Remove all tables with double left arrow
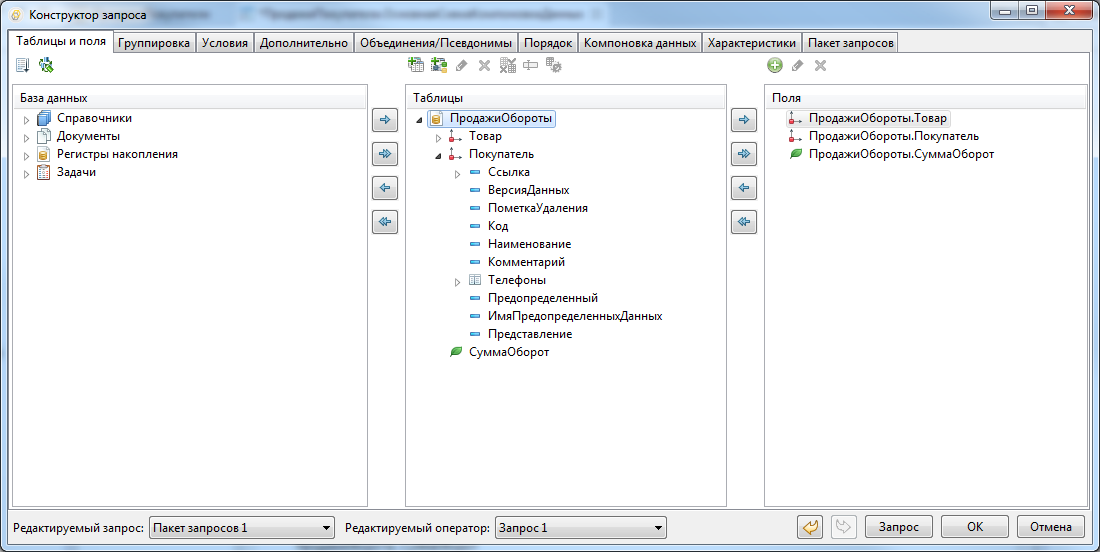Viewport: 1100px width, 552px height. click(x=384, y=222)
